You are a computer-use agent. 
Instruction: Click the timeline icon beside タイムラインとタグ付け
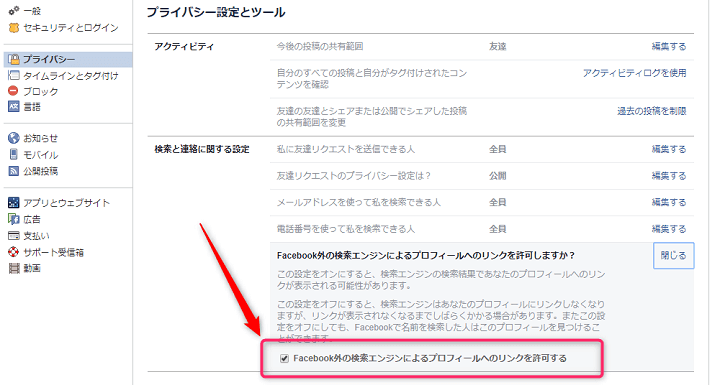14,75
